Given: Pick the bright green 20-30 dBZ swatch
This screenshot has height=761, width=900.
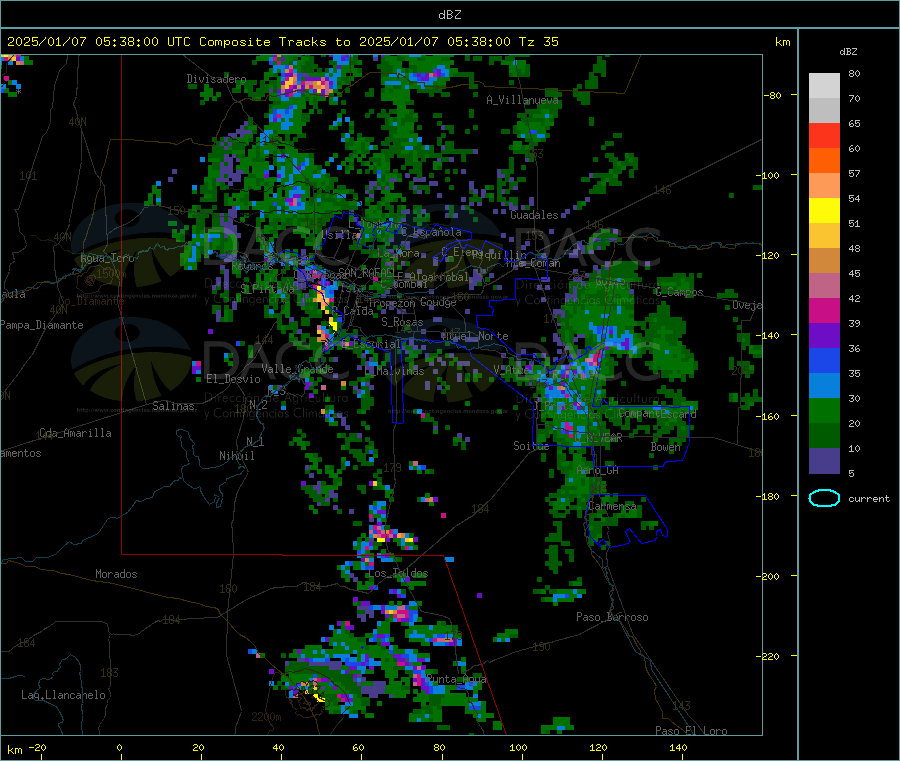Looking at the screenshot, I should (x=824, y=410).
